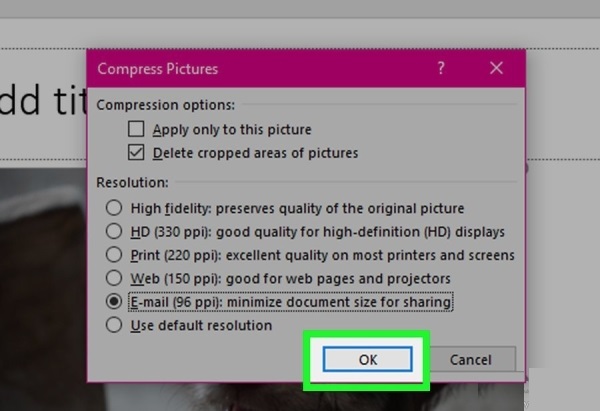This screenshot has height=411, width=600.
Task: Choose the Use default resolution radio button
Action: click(x=114, y=324)
